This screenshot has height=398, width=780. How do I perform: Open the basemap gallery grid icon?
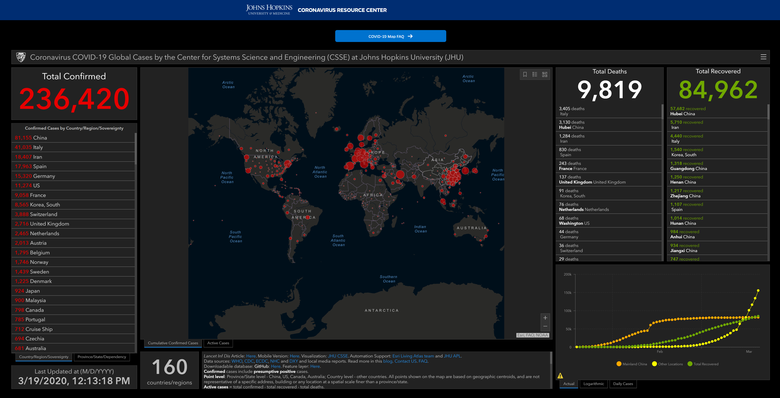pyautogui.click(x=545, y=74)
